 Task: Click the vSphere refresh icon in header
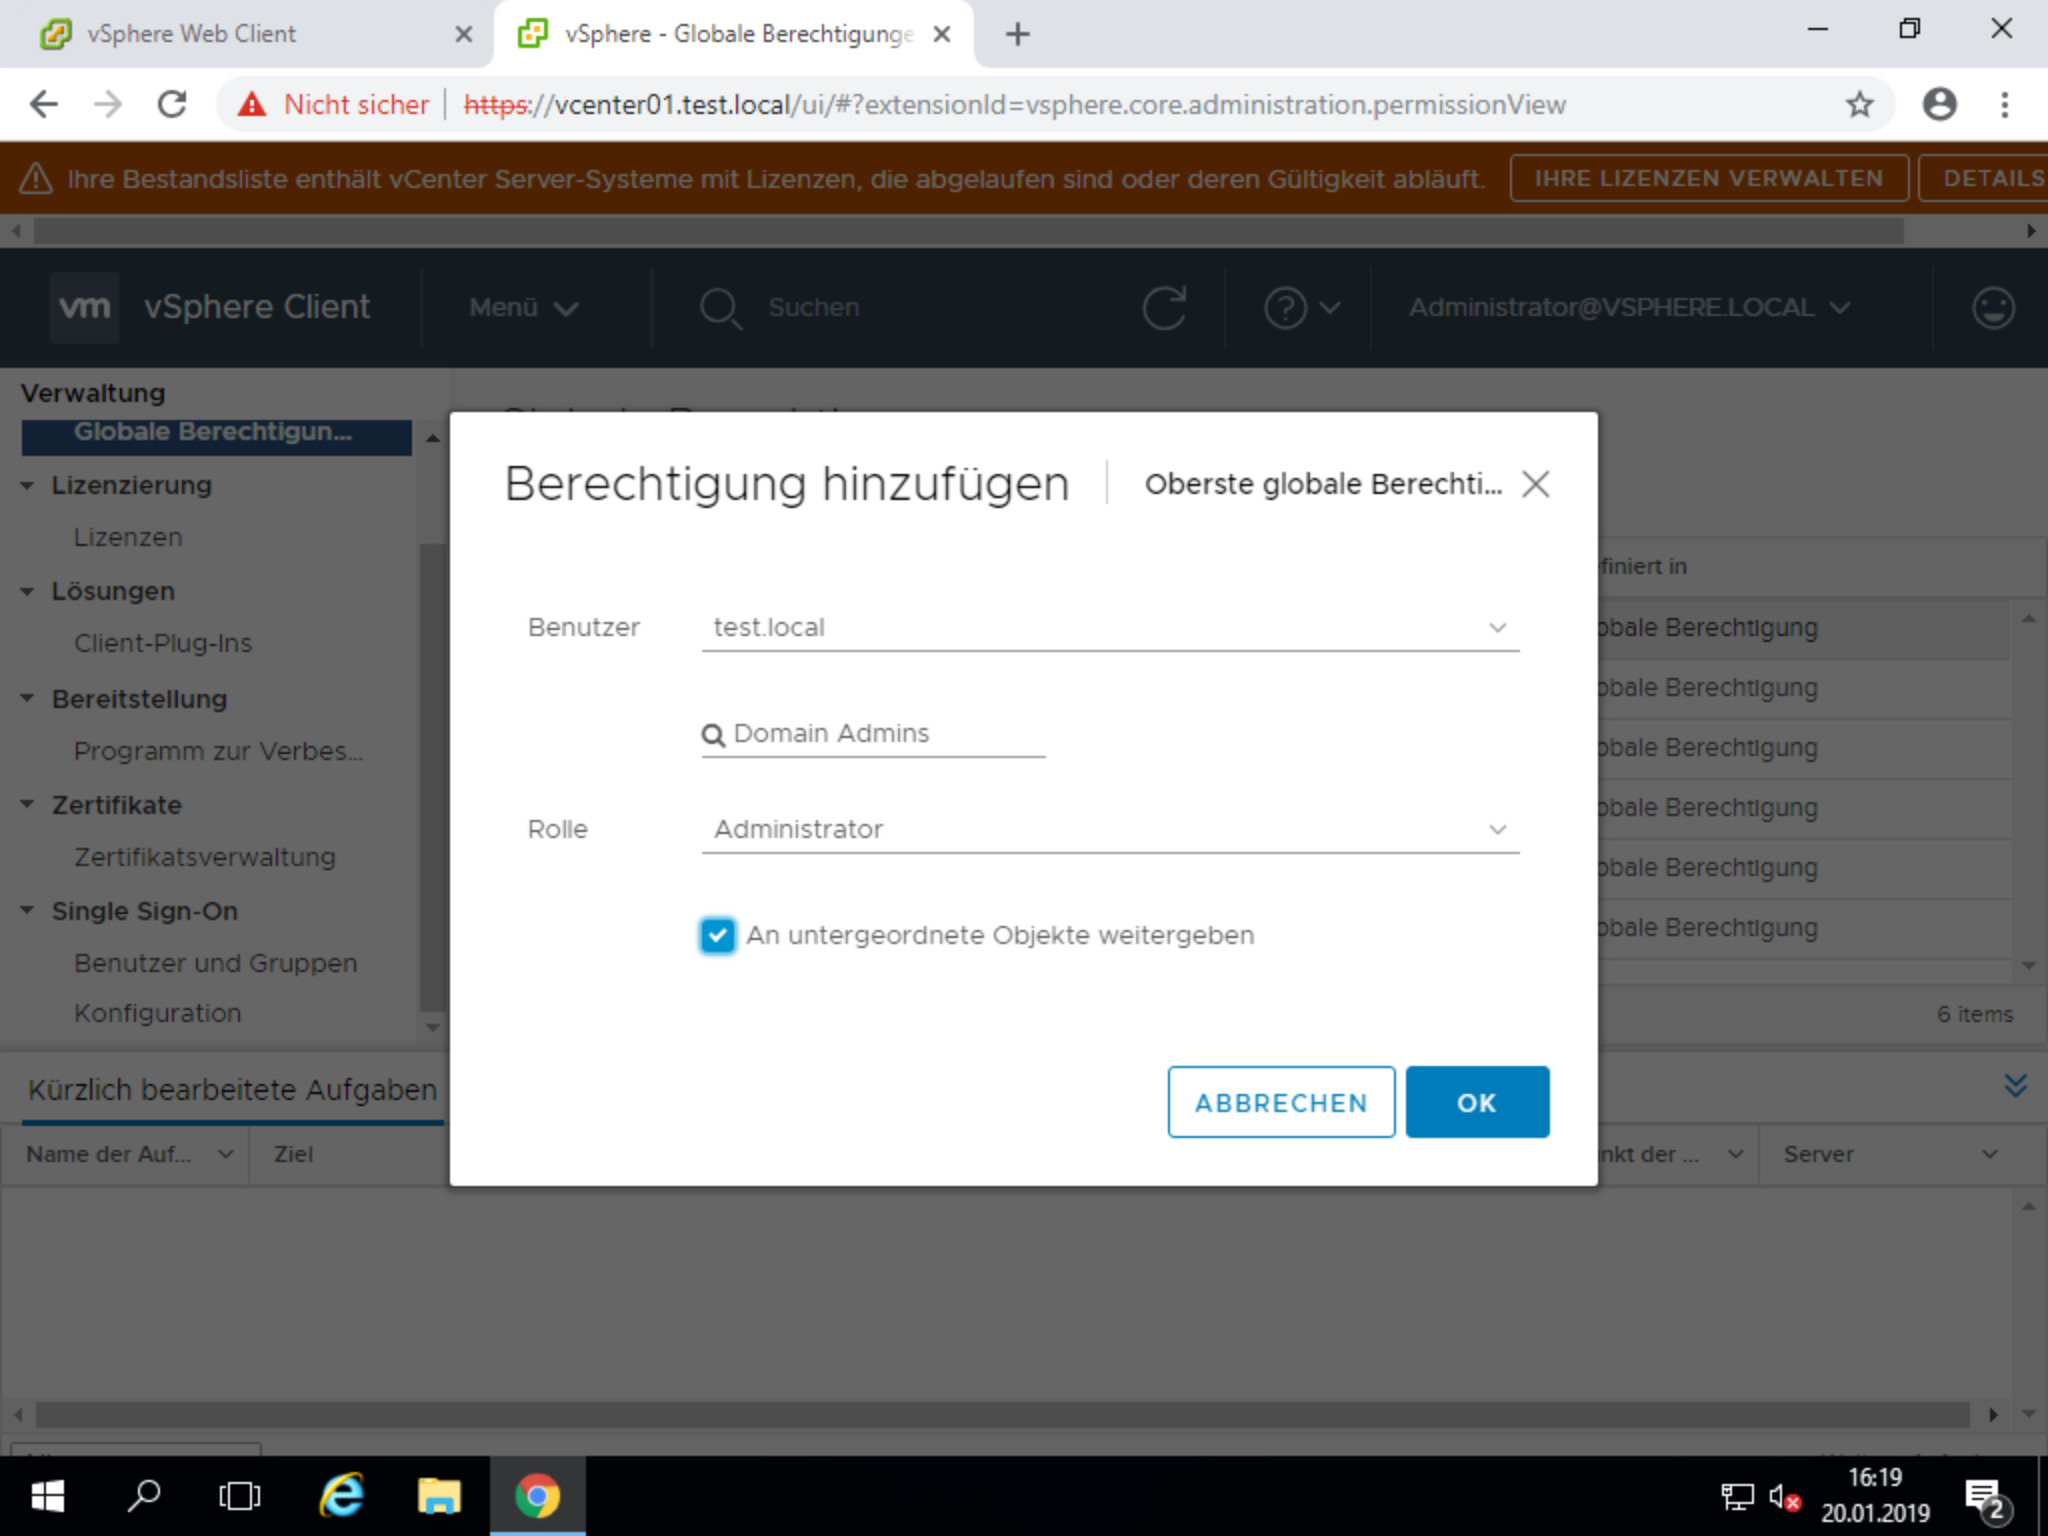tap(1164, 307)
